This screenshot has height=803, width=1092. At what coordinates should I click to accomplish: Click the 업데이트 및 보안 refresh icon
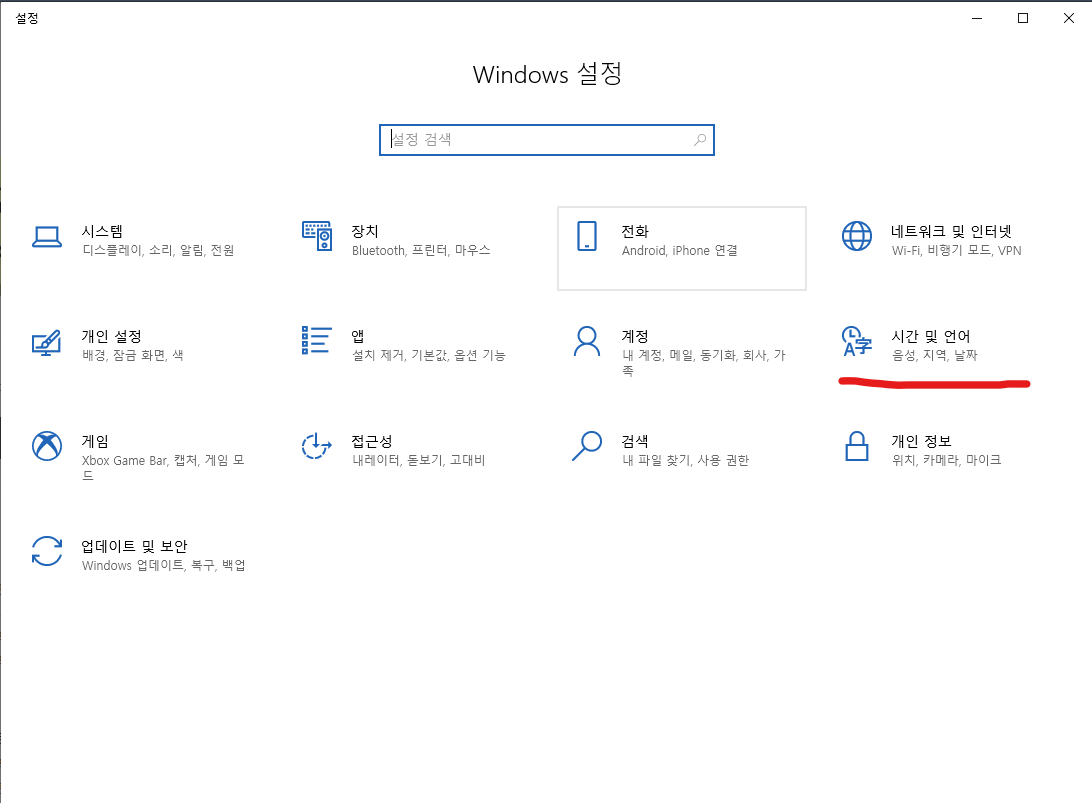click(47, 551)
